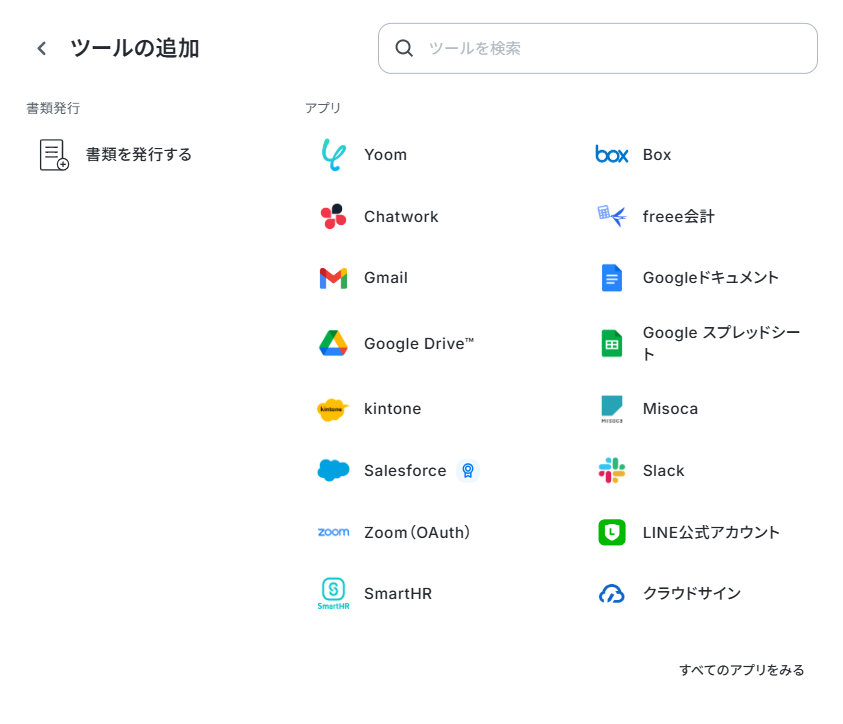This screenshot has width=843, height=724.
Task: Click the freee会計 calculator bird icon
Action: click(612, 216)
